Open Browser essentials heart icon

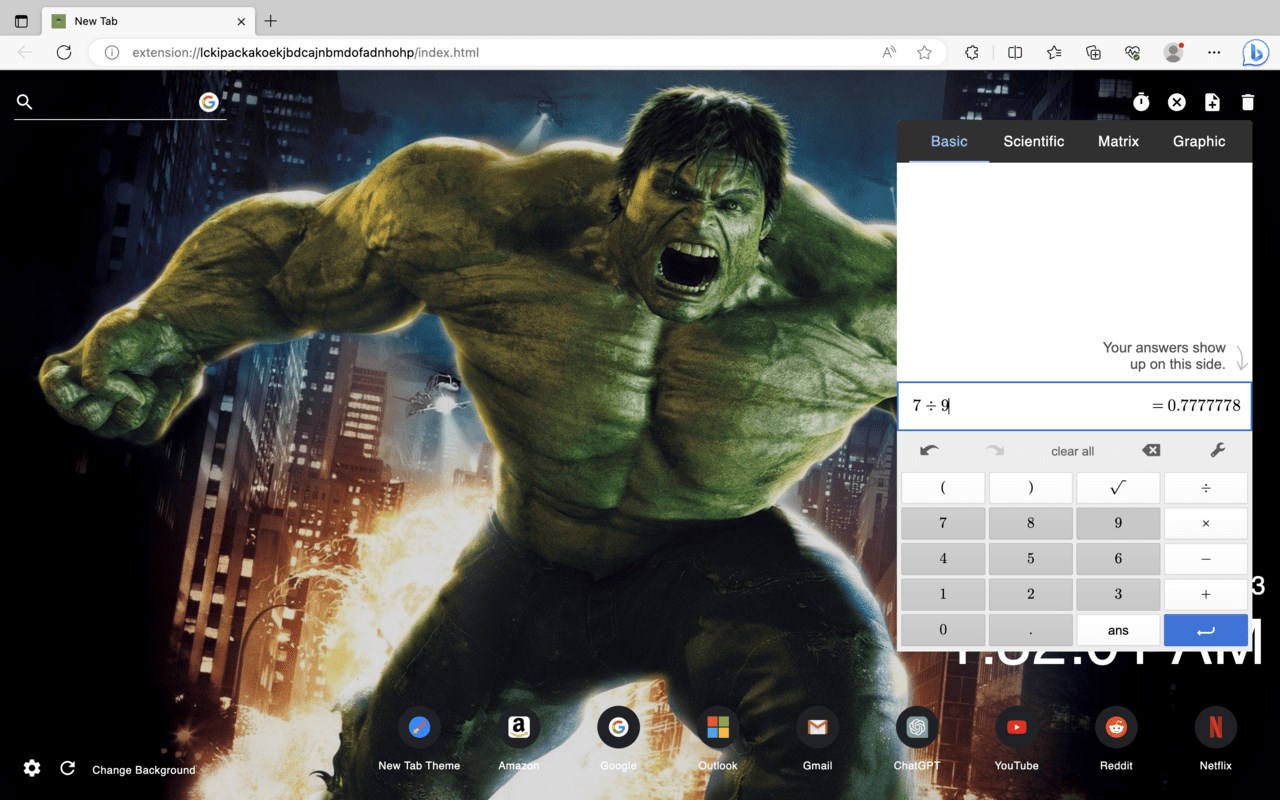[1132, 52]
